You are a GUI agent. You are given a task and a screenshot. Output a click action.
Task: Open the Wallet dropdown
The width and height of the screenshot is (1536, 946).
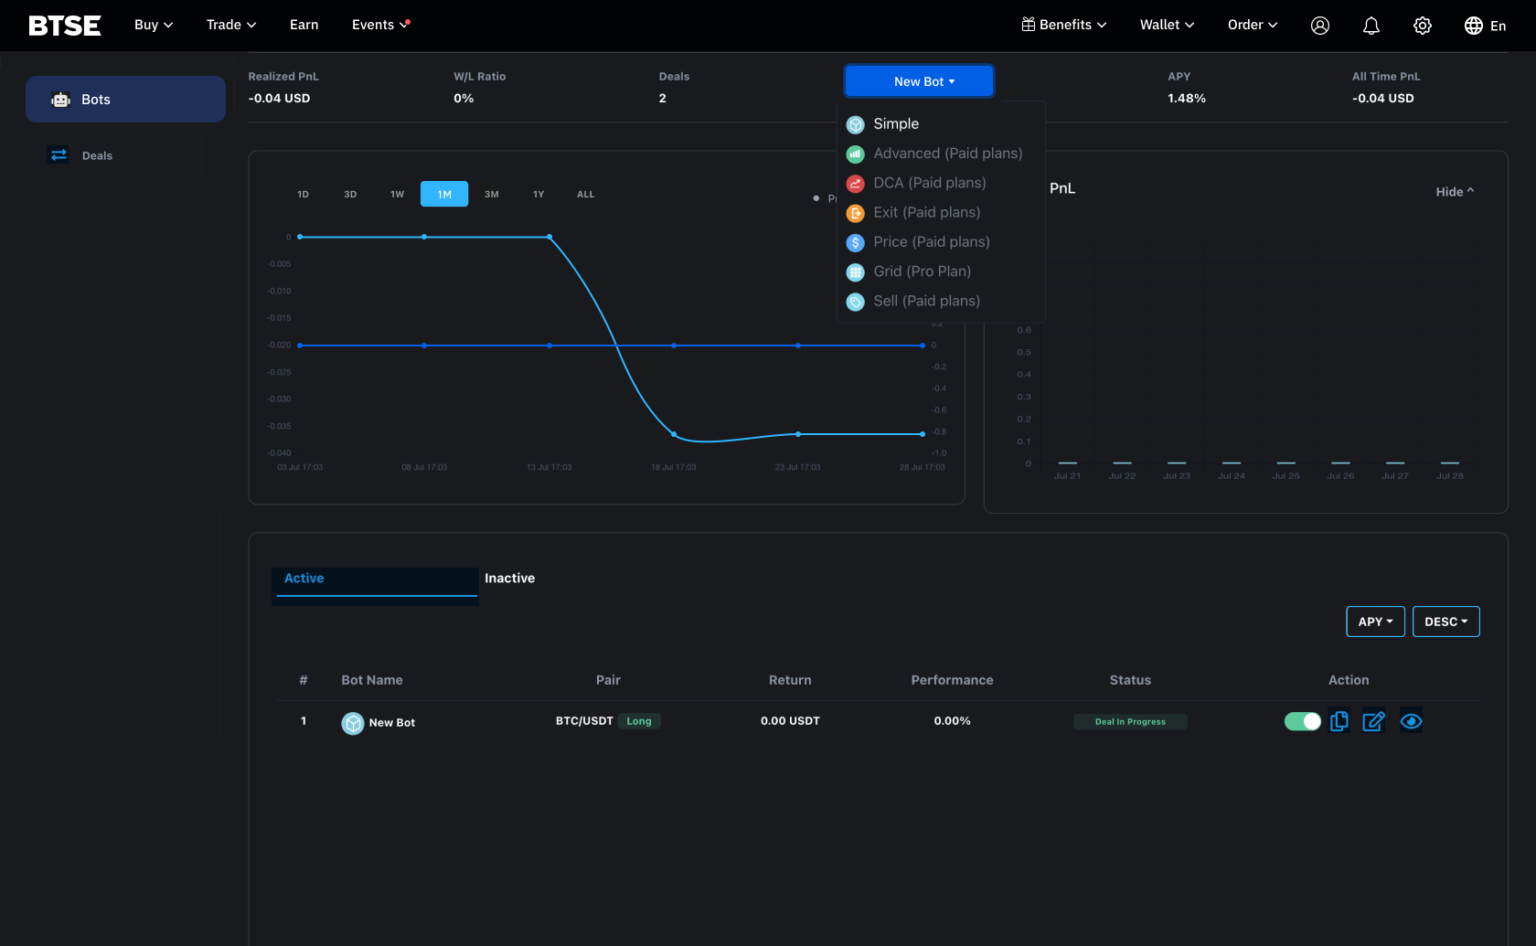pyautogui.click(x=1167, y=25)
